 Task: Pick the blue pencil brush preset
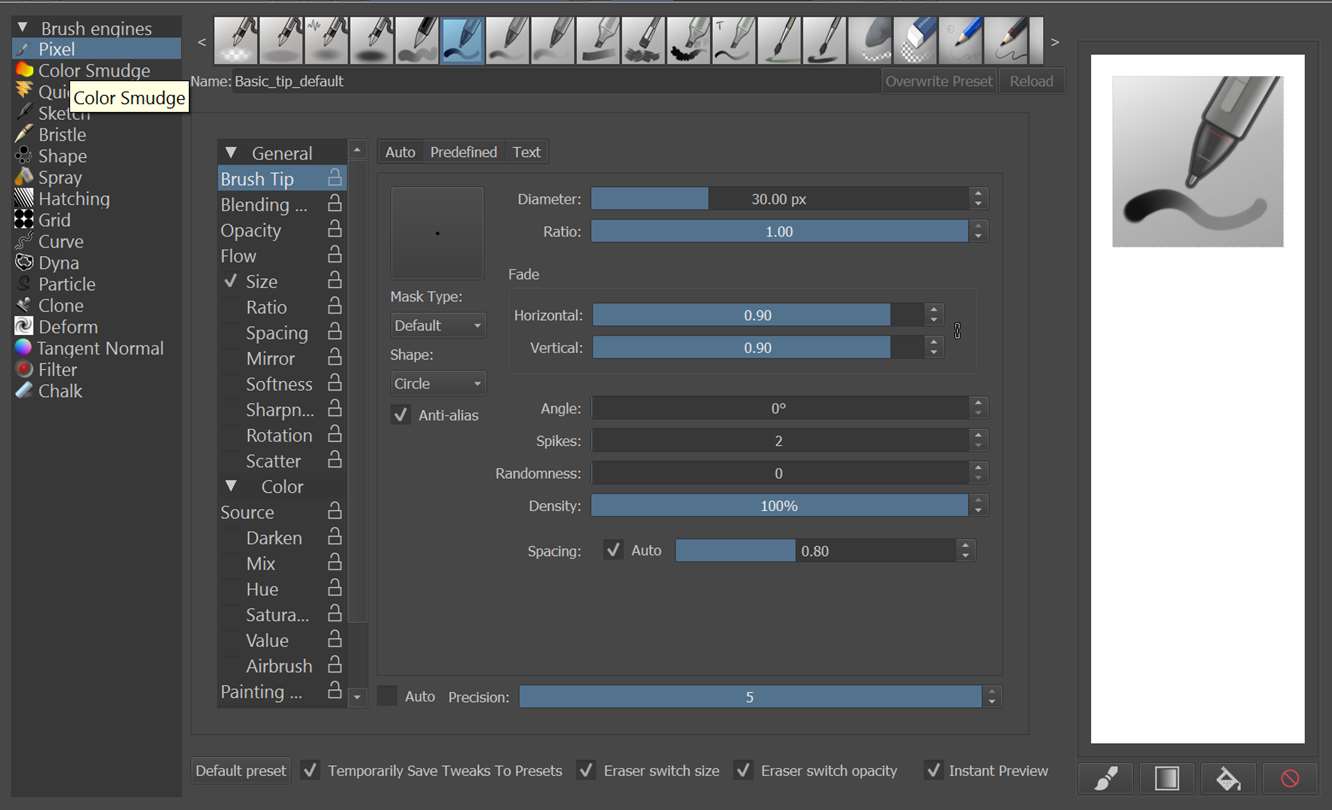point(961,41)
